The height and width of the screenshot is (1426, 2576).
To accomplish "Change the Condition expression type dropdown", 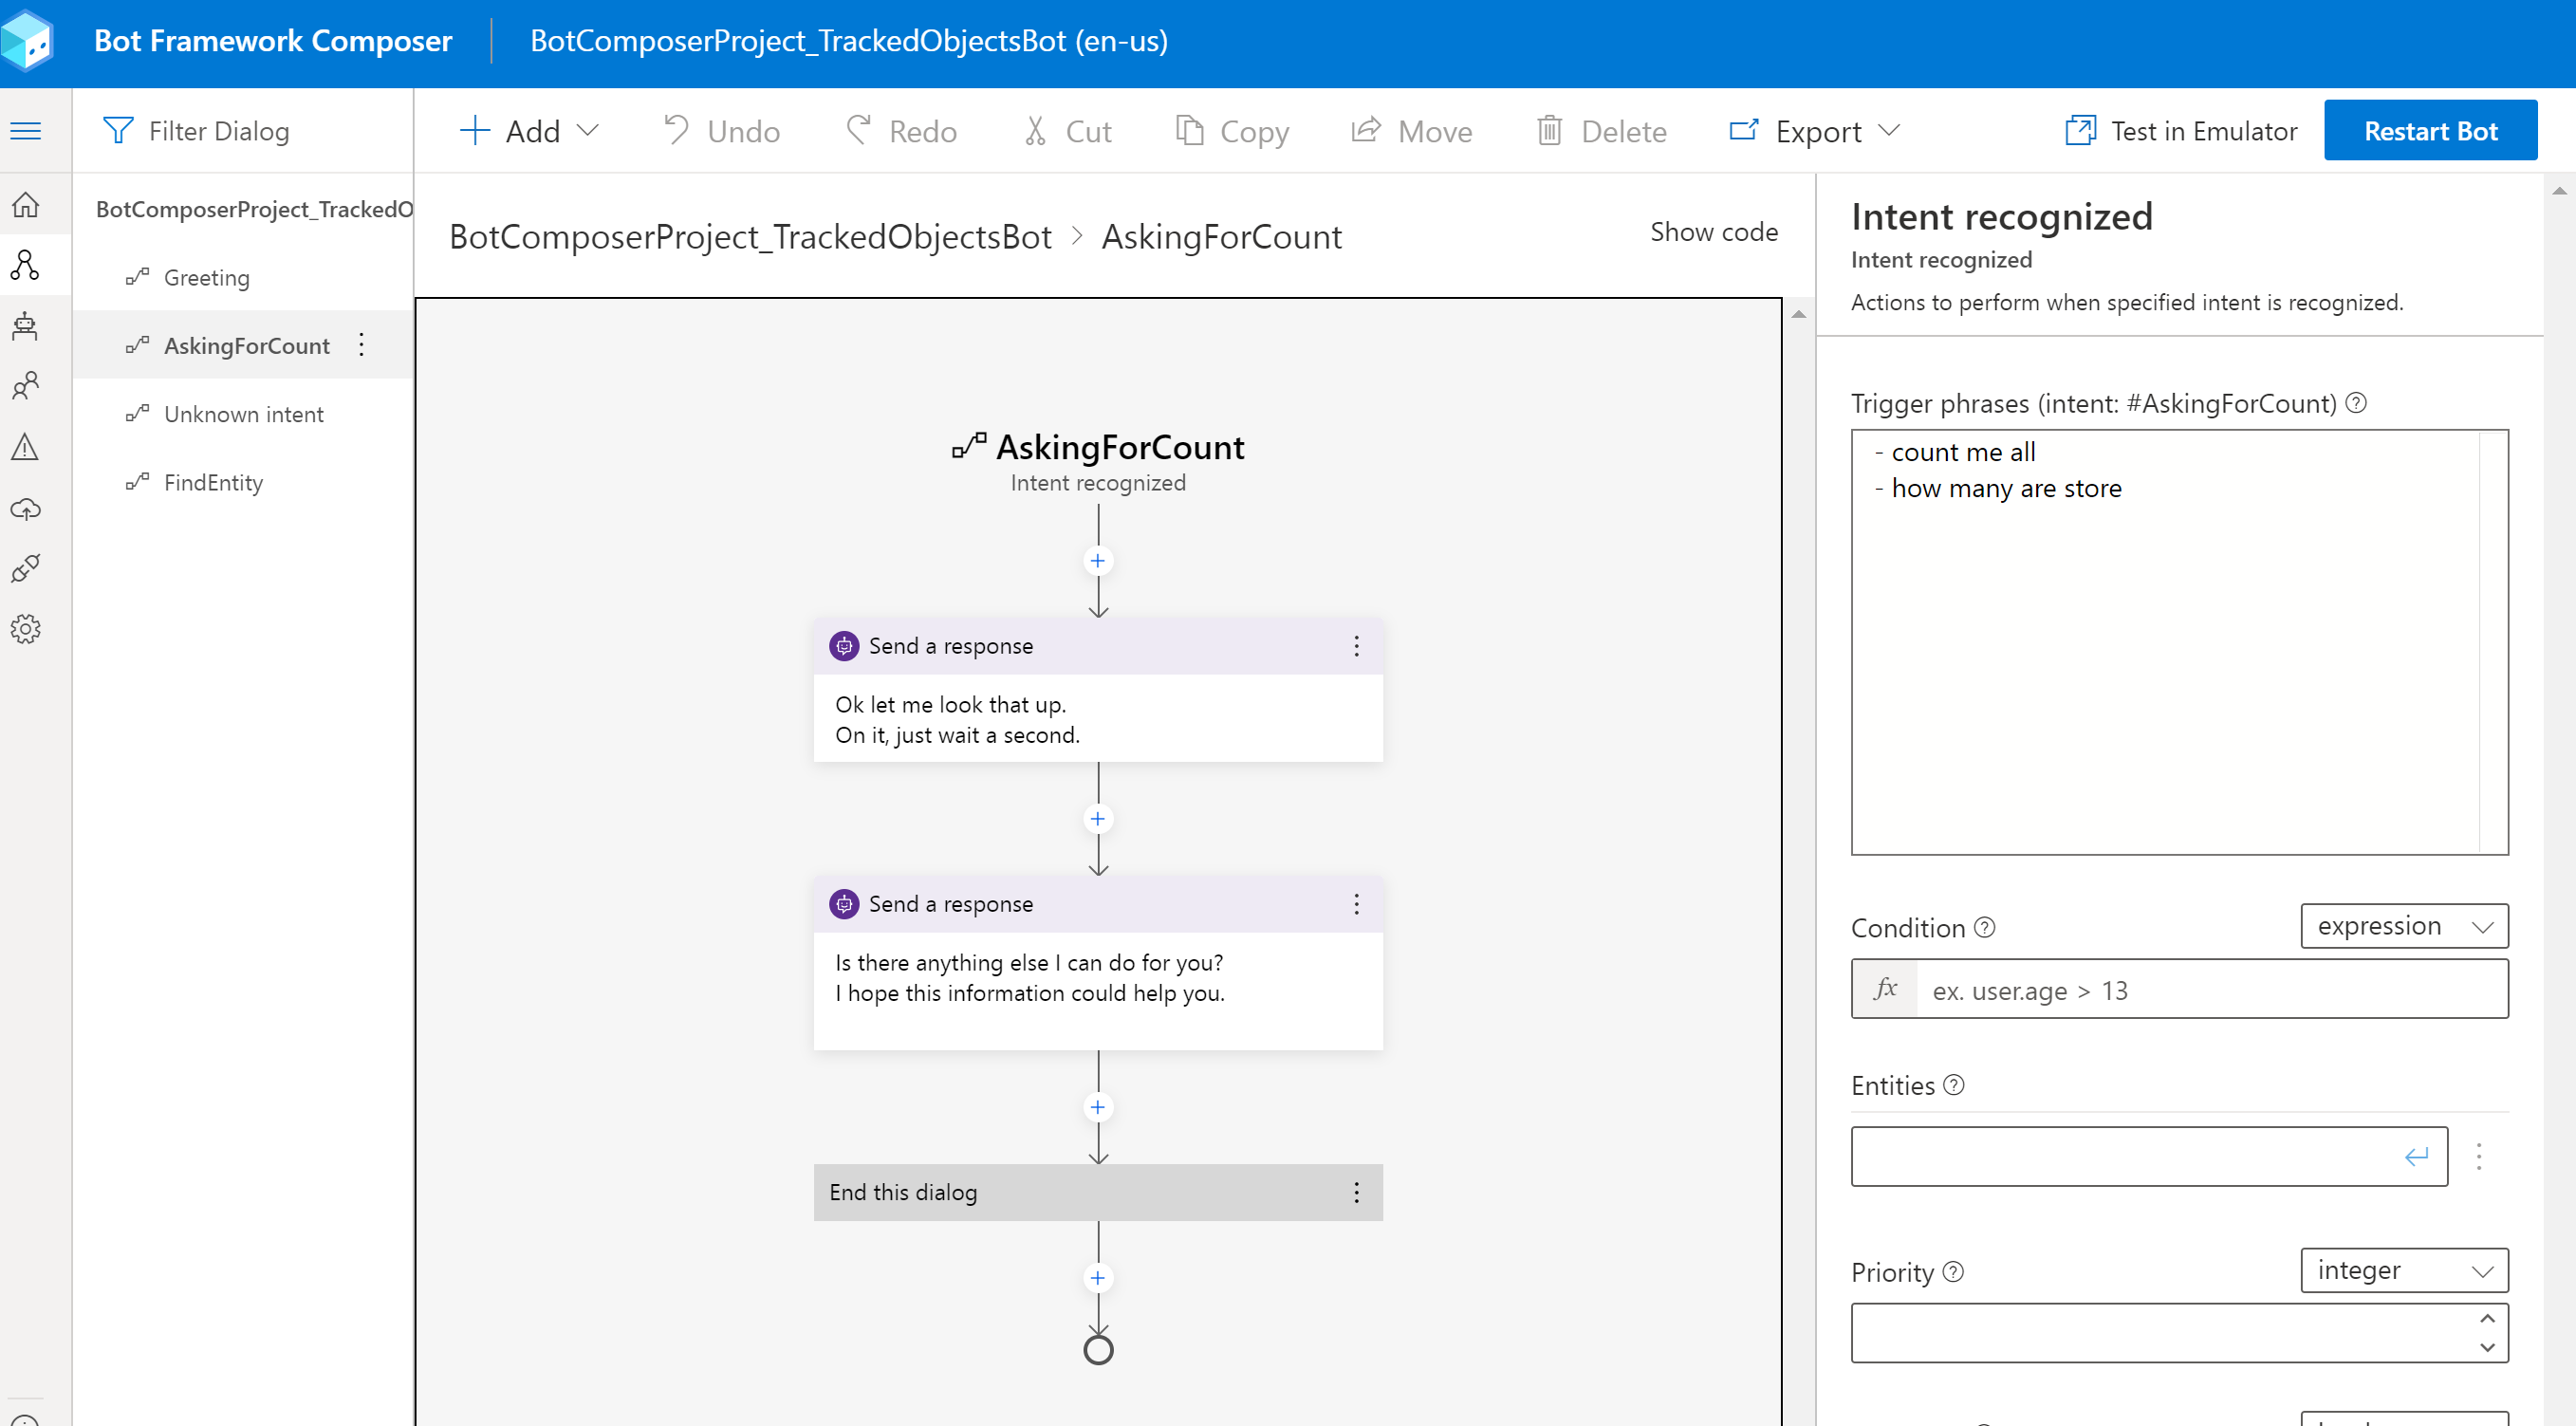I will tap(2404, 925).
